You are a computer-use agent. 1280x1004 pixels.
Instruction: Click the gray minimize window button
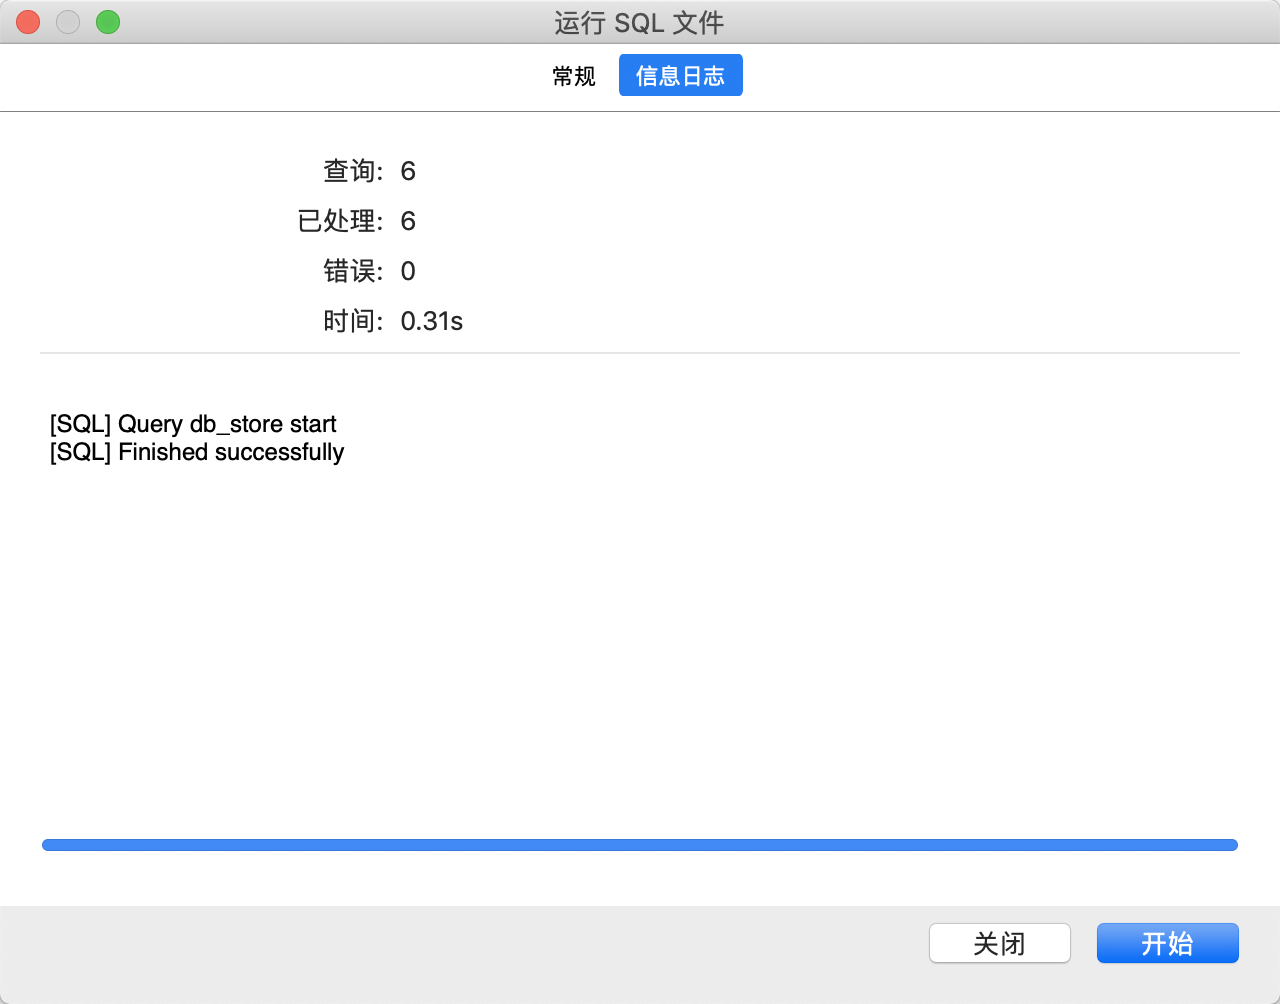click(68, 22)
